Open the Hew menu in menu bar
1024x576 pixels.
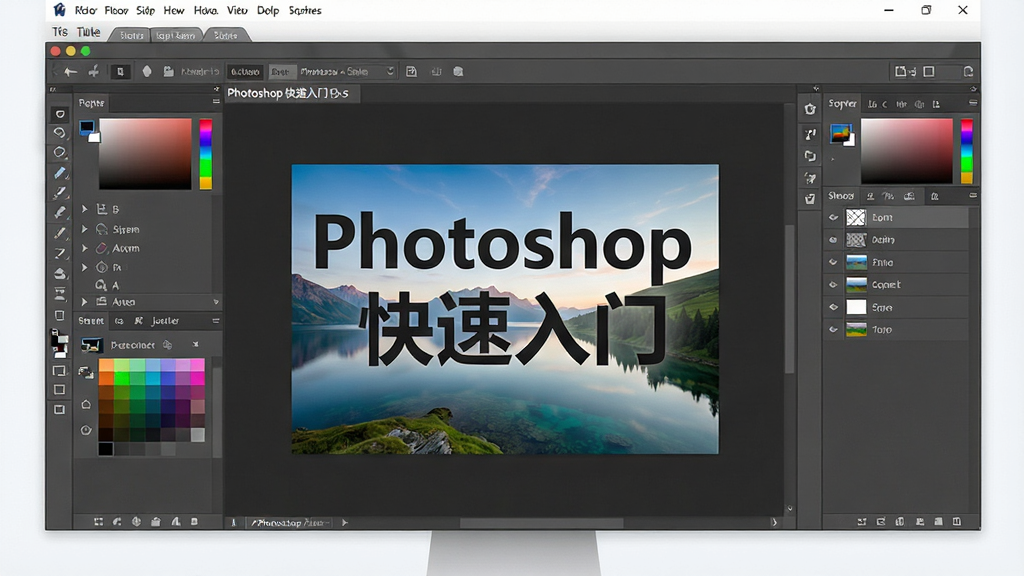(174, 10)
